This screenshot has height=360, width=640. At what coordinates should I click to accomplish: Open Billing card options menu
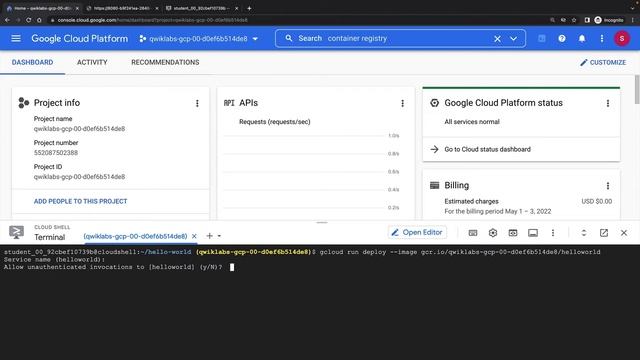point(608,186)
